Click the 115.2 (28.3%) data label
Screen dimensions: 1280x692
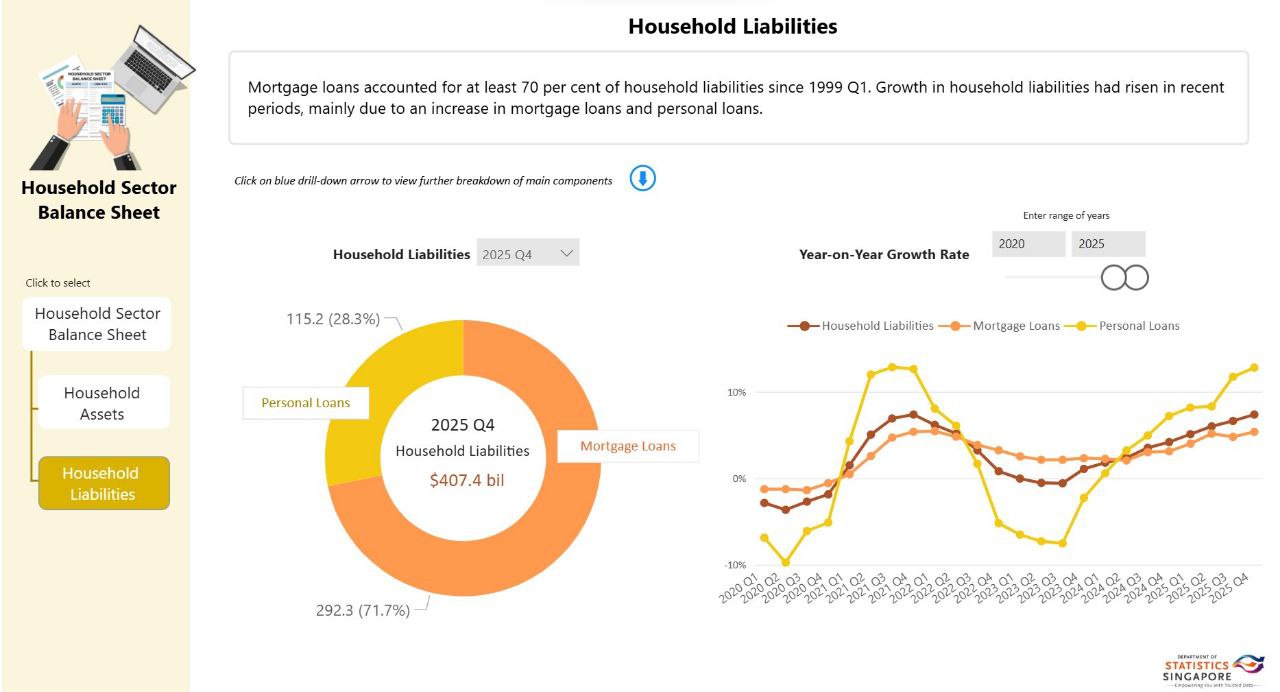pos(333,319)
